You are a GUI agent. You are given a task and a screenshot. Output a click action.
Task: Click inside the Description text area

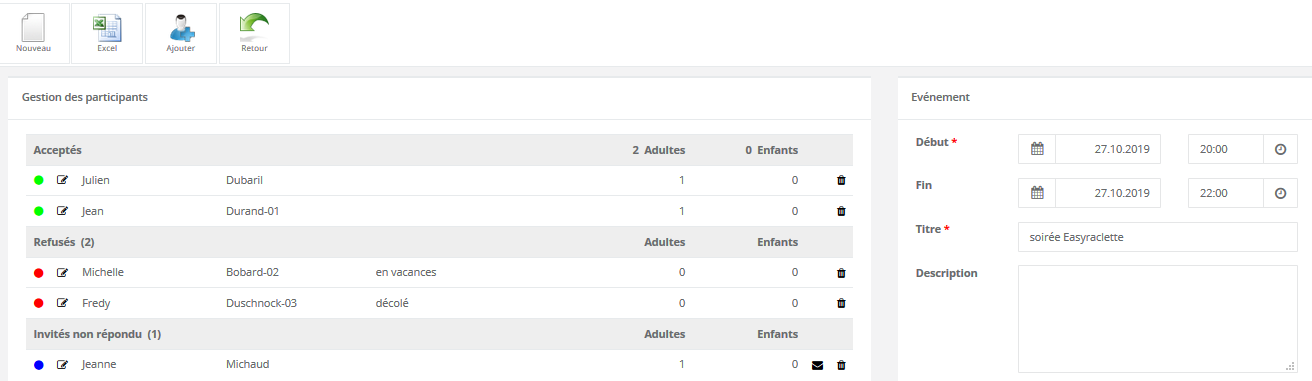click(1157, 319)
